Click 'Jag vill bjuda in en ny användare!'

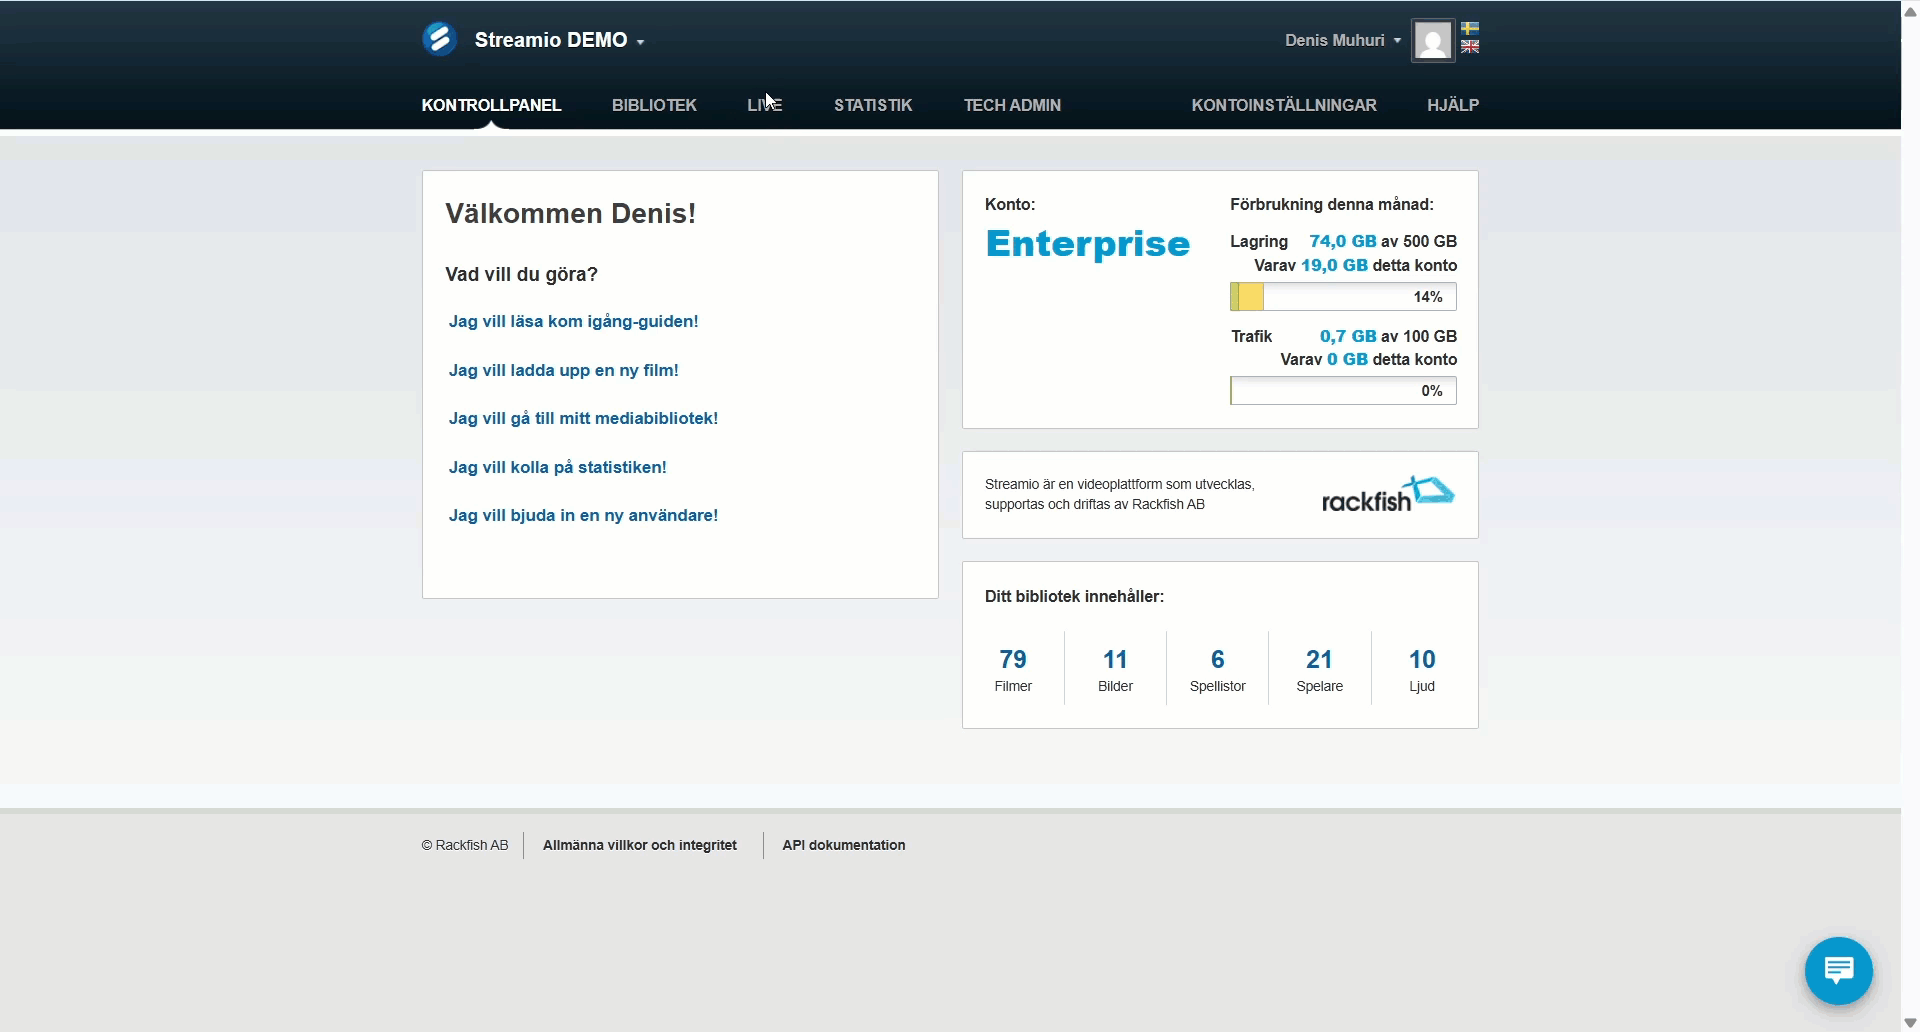(583, 515)
